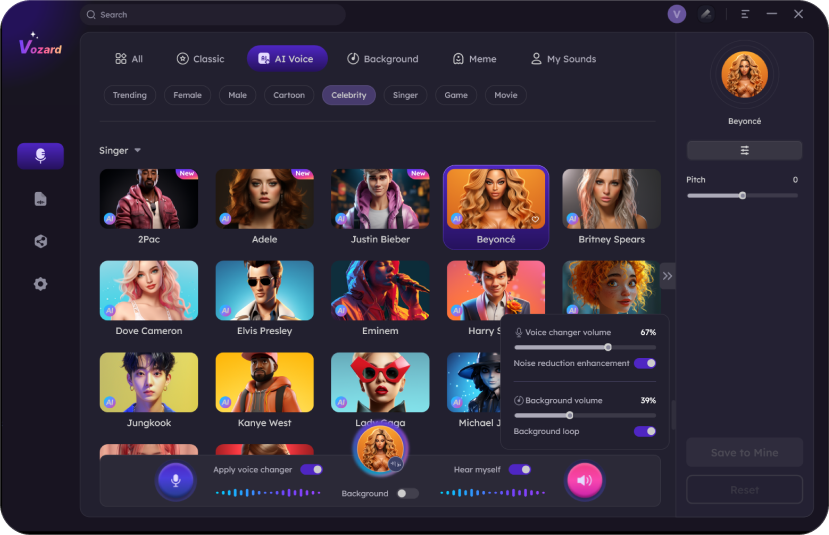Switch to the Background tab
The width and height of the screenshot is (829, 535).
coord(382,59)
